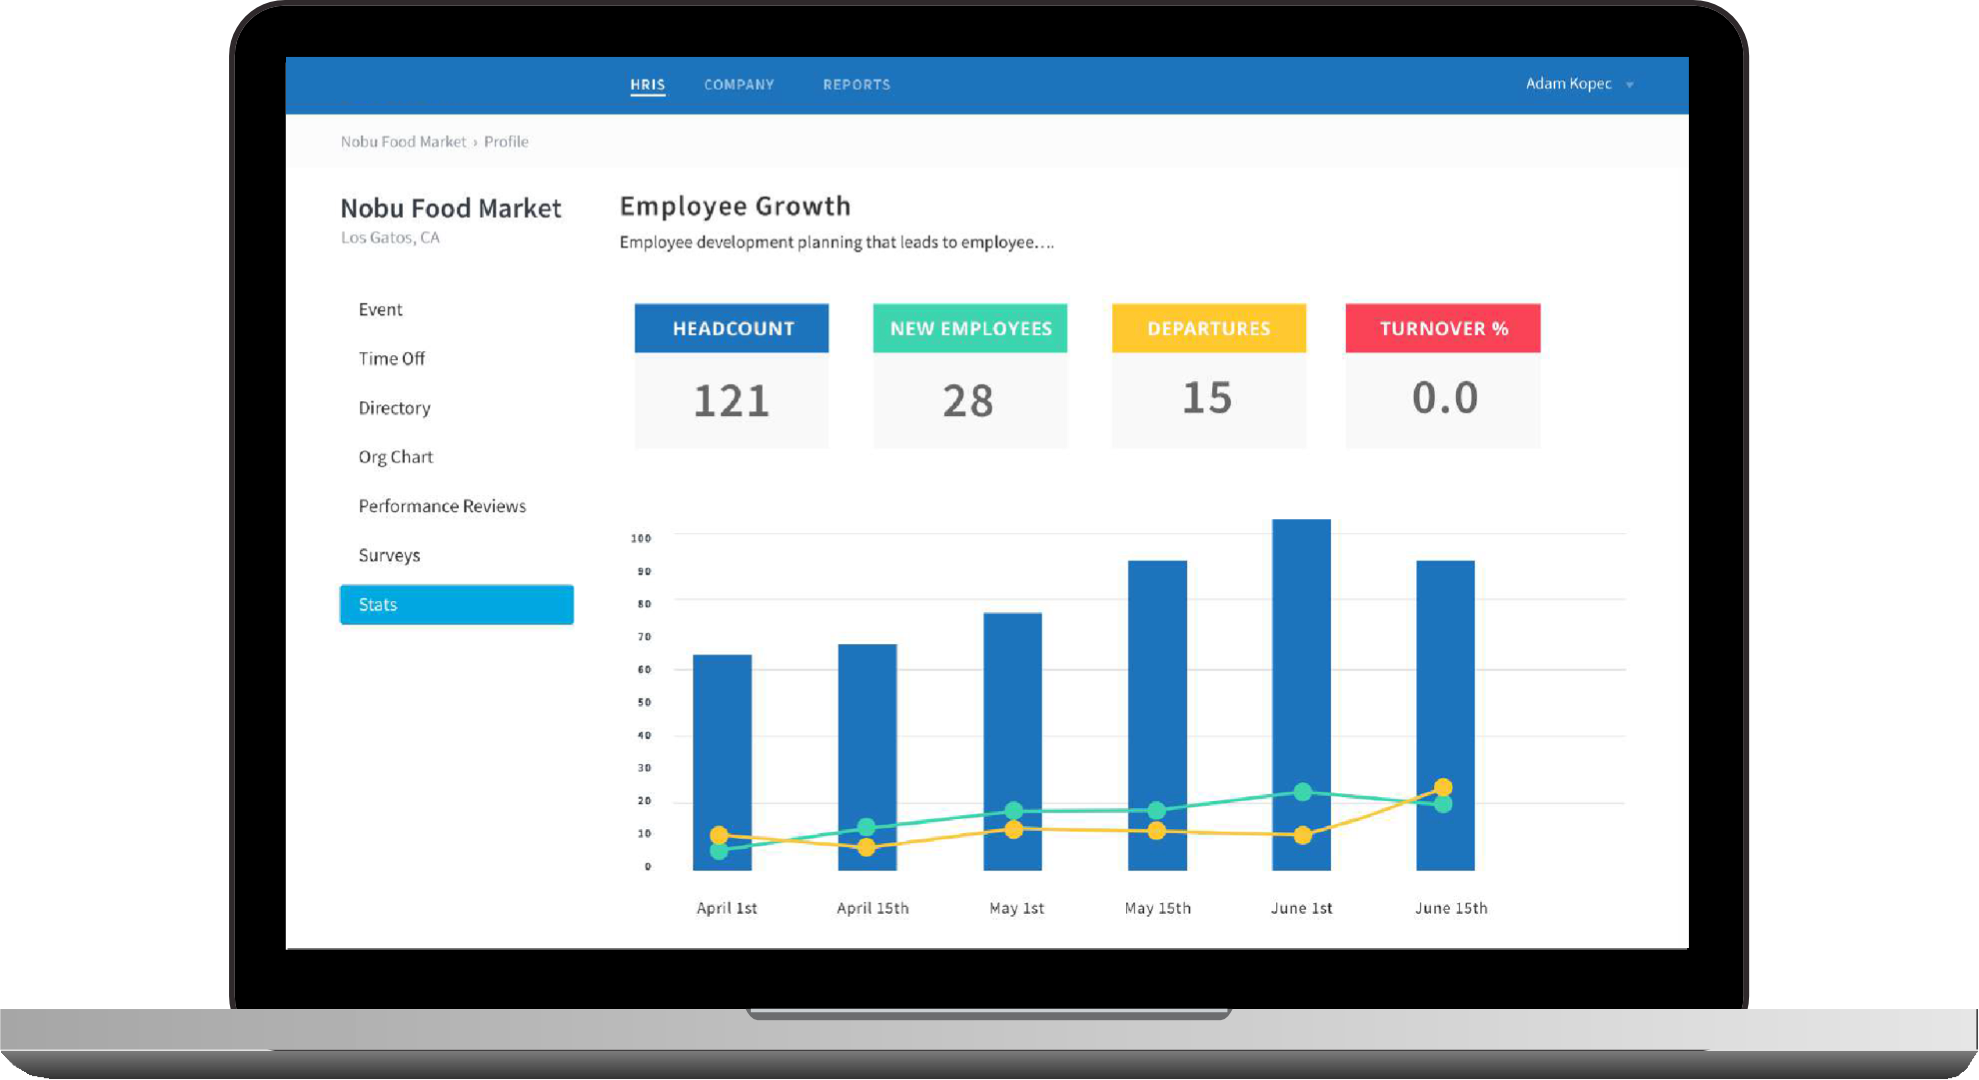Click the yellow data point at May 15th
Screen dimensions: 1979x1080
tap(1157, 831)
